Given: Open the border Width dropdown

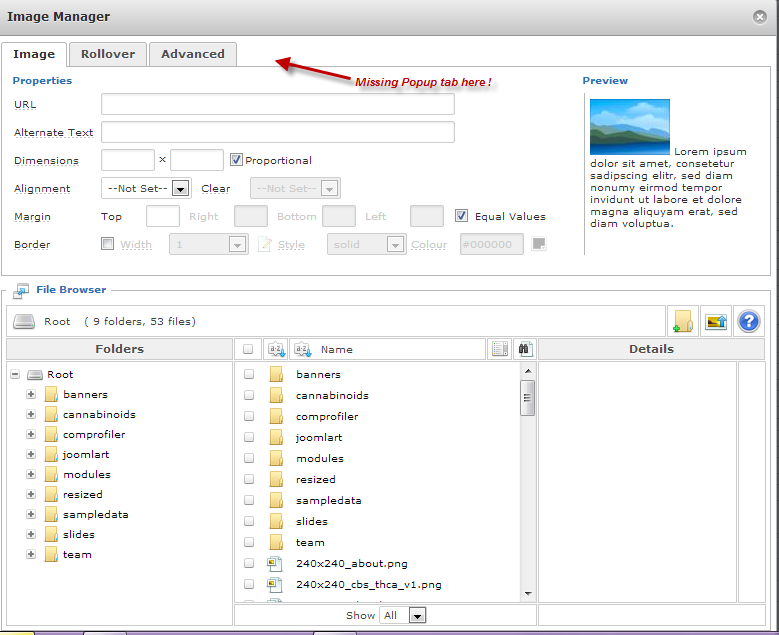Looking at the screenshot, I should tap(209, 244).
